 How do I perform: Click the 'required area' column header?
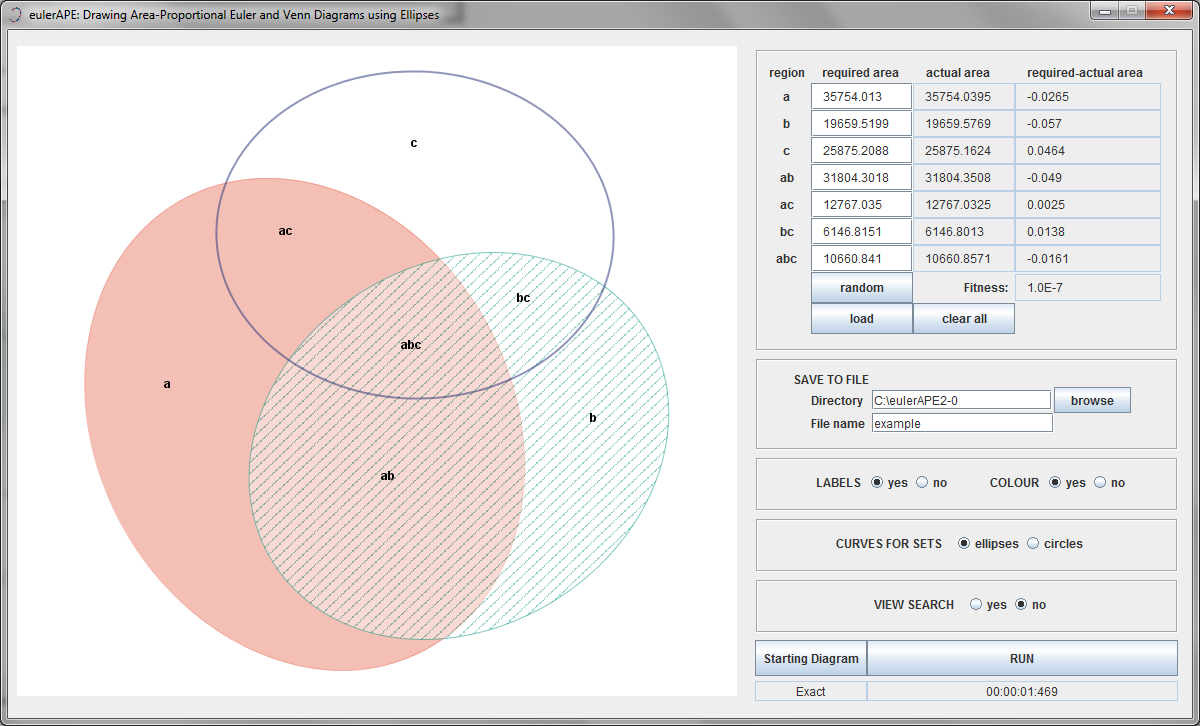[860, 73]
